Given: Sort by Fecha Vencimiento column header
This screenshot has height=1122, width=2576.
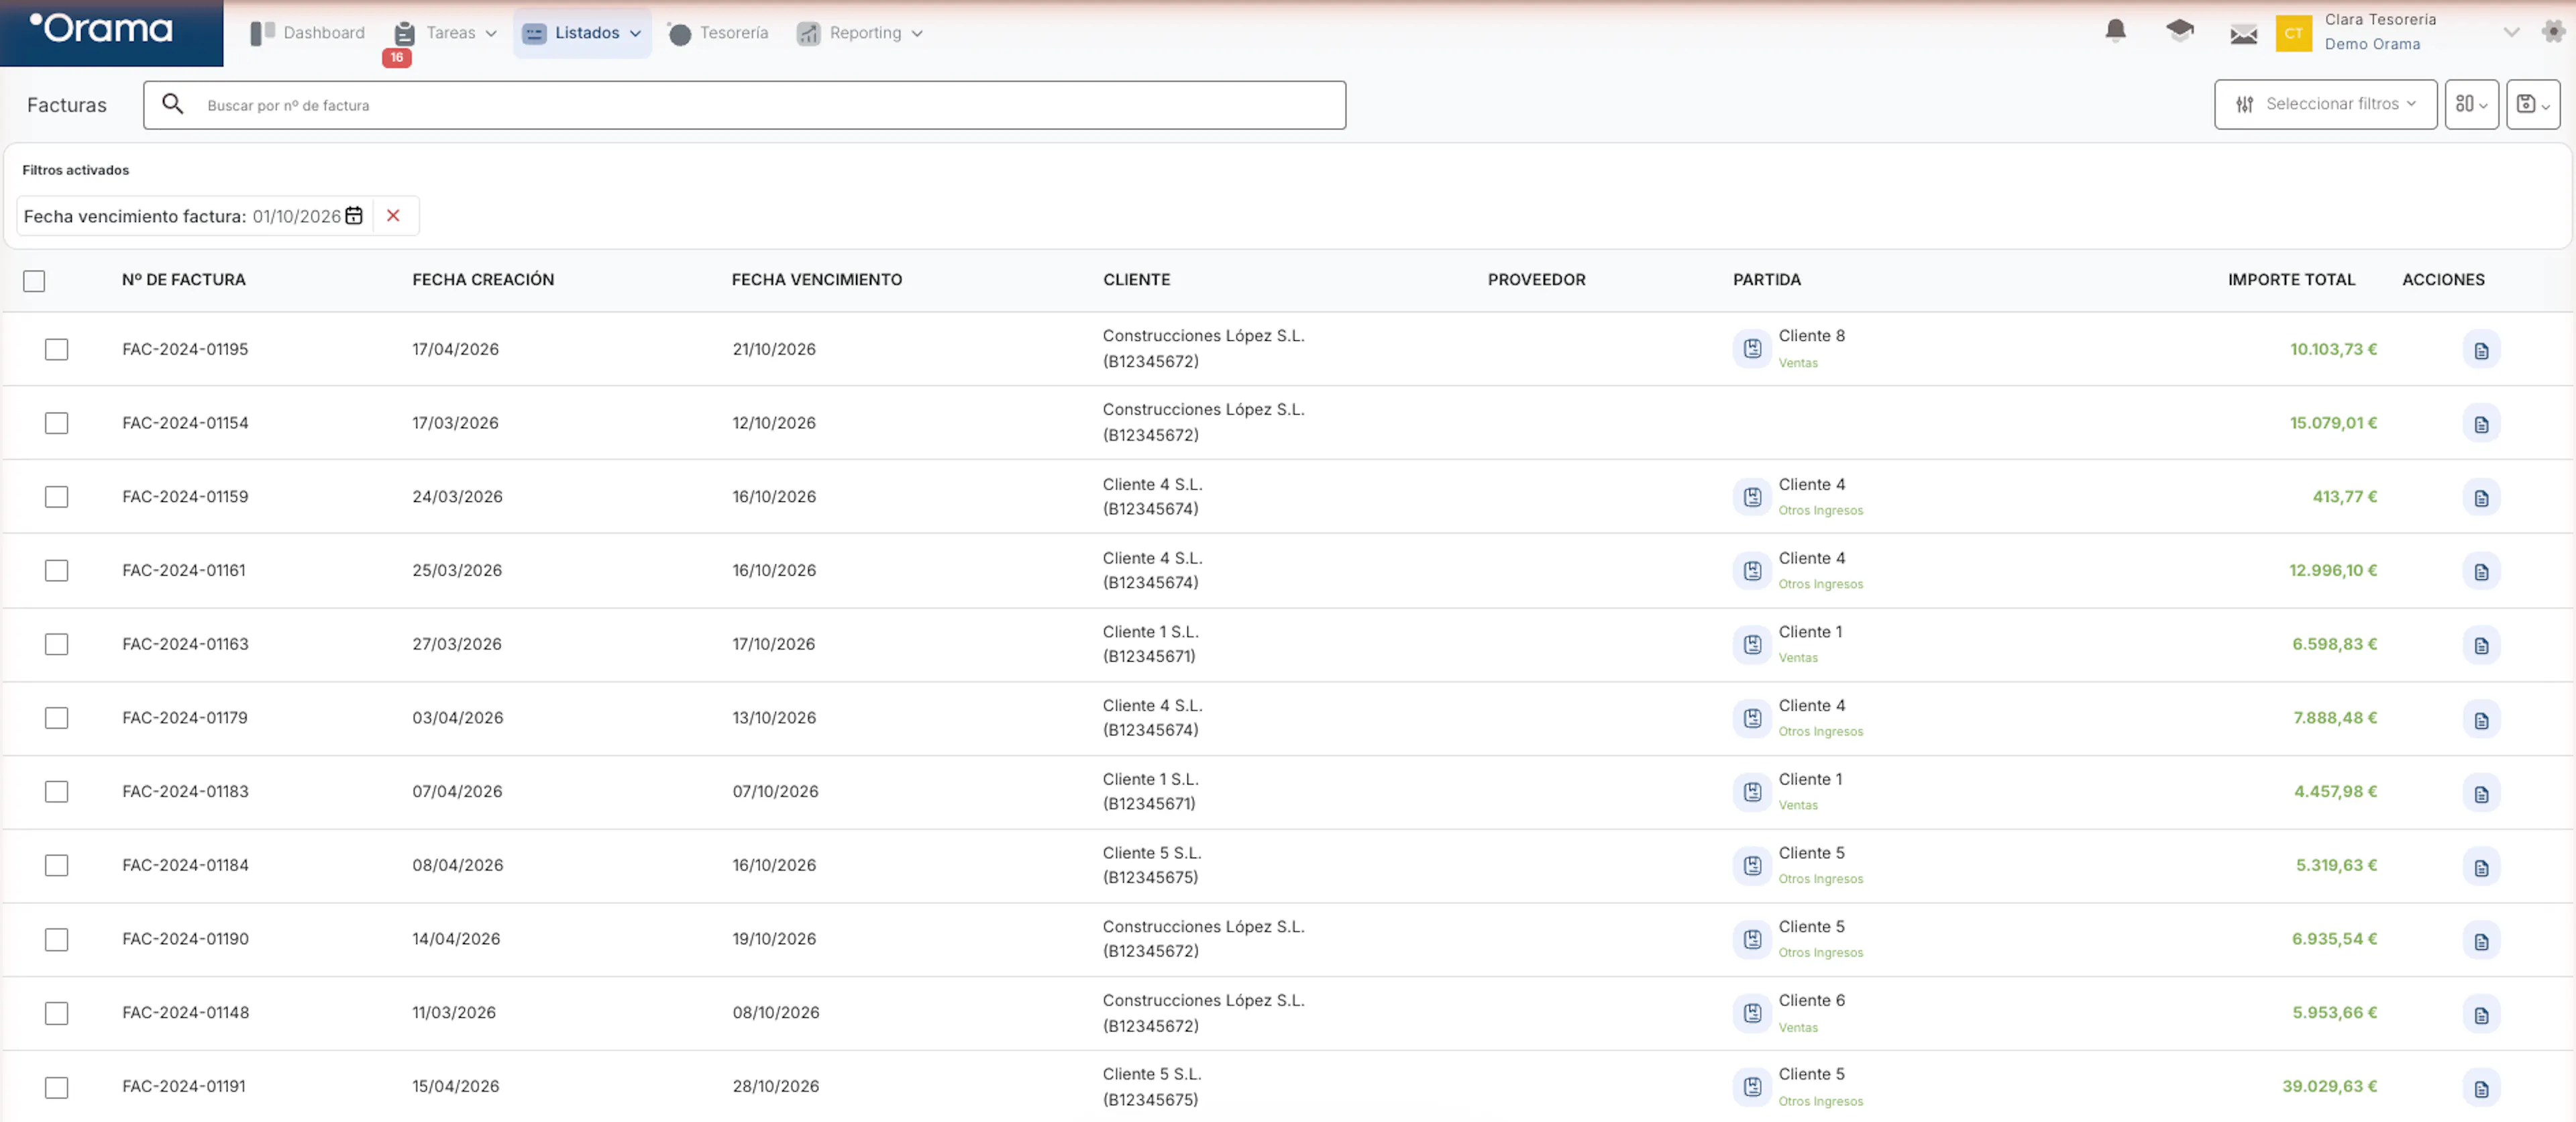Looking at the screenshot, I should click(816, 280).
